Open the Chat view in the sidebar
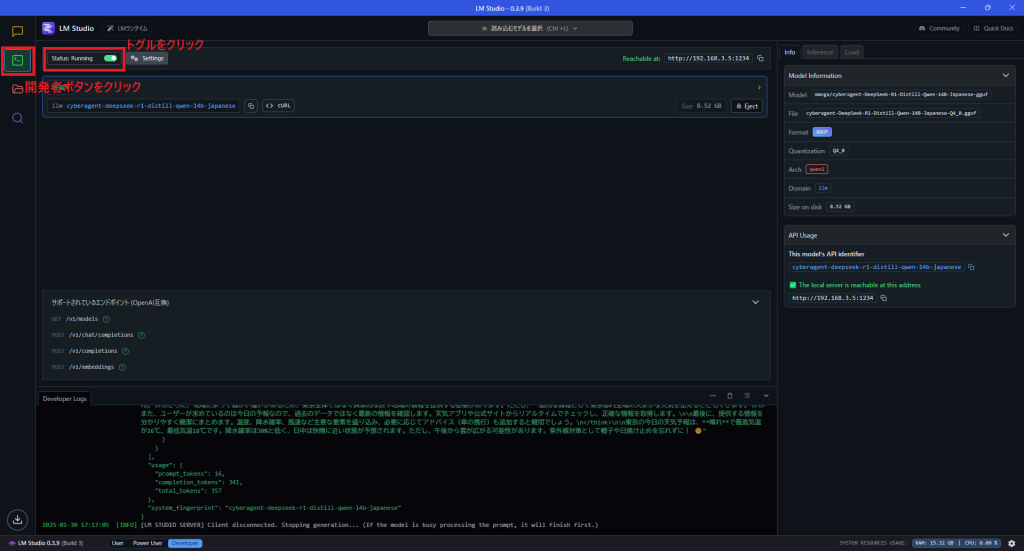The height and width of the screenshot is (551, 1024). tap(17, 31)
